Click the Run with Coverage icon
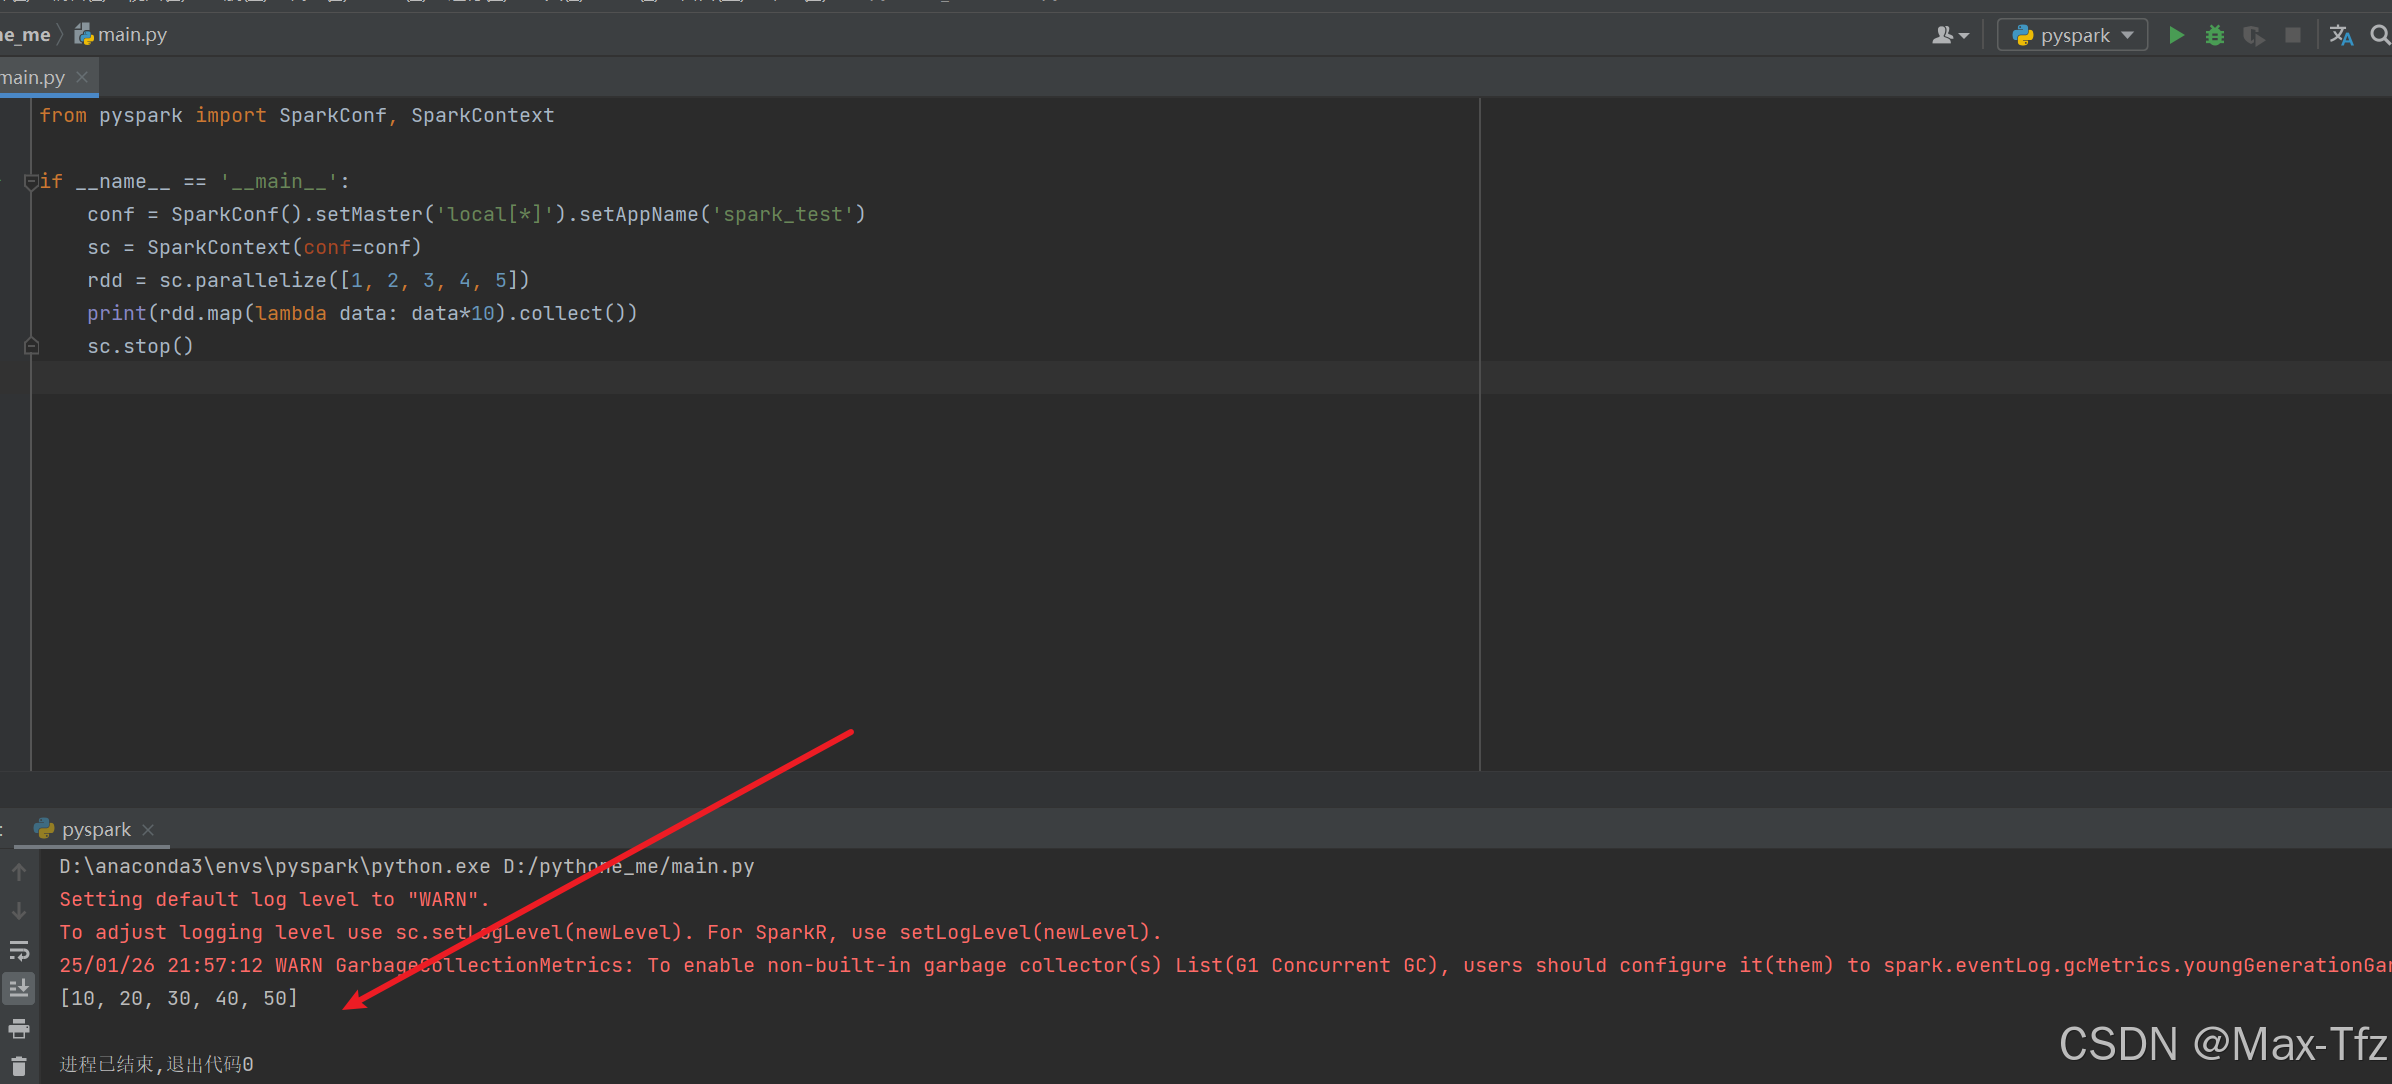The width and height of the screenshot is (2392, 1084). pos(2253,35)
